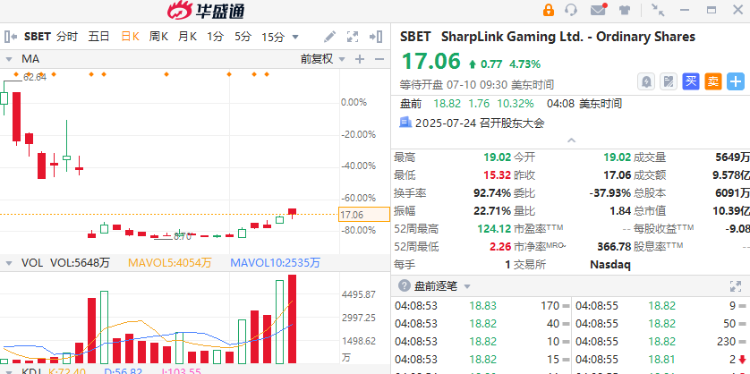
Task: Click the orange 卖 sell button
Action: (713, 82)
